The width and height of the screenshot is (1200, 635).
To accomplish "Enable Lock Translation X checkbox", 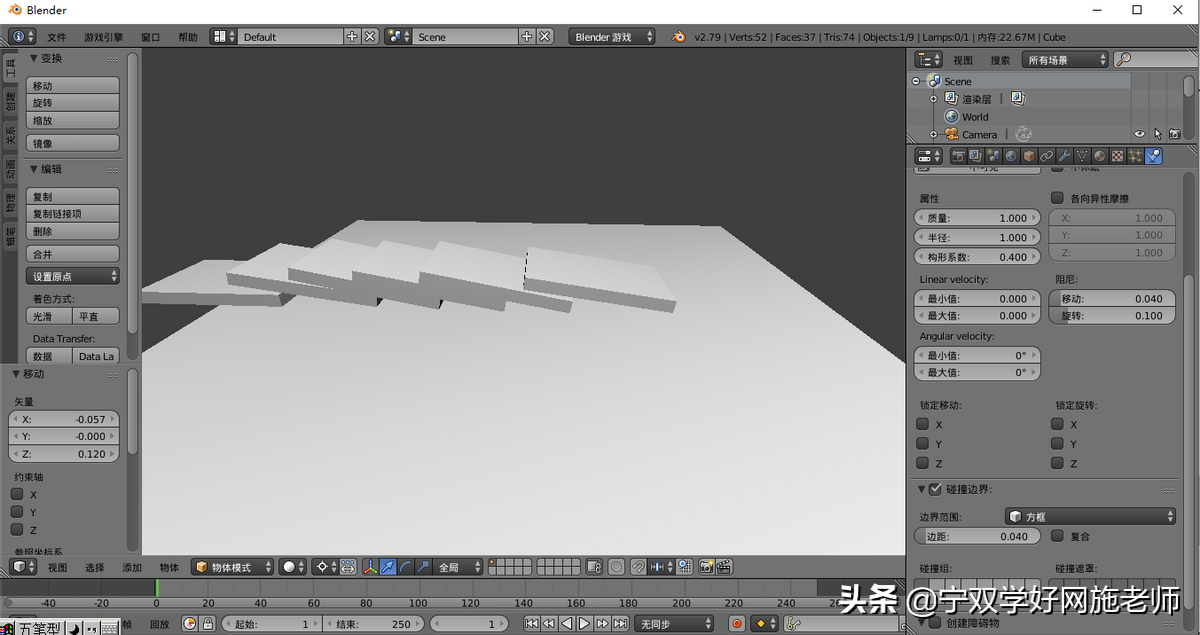I will click(922, 425).
